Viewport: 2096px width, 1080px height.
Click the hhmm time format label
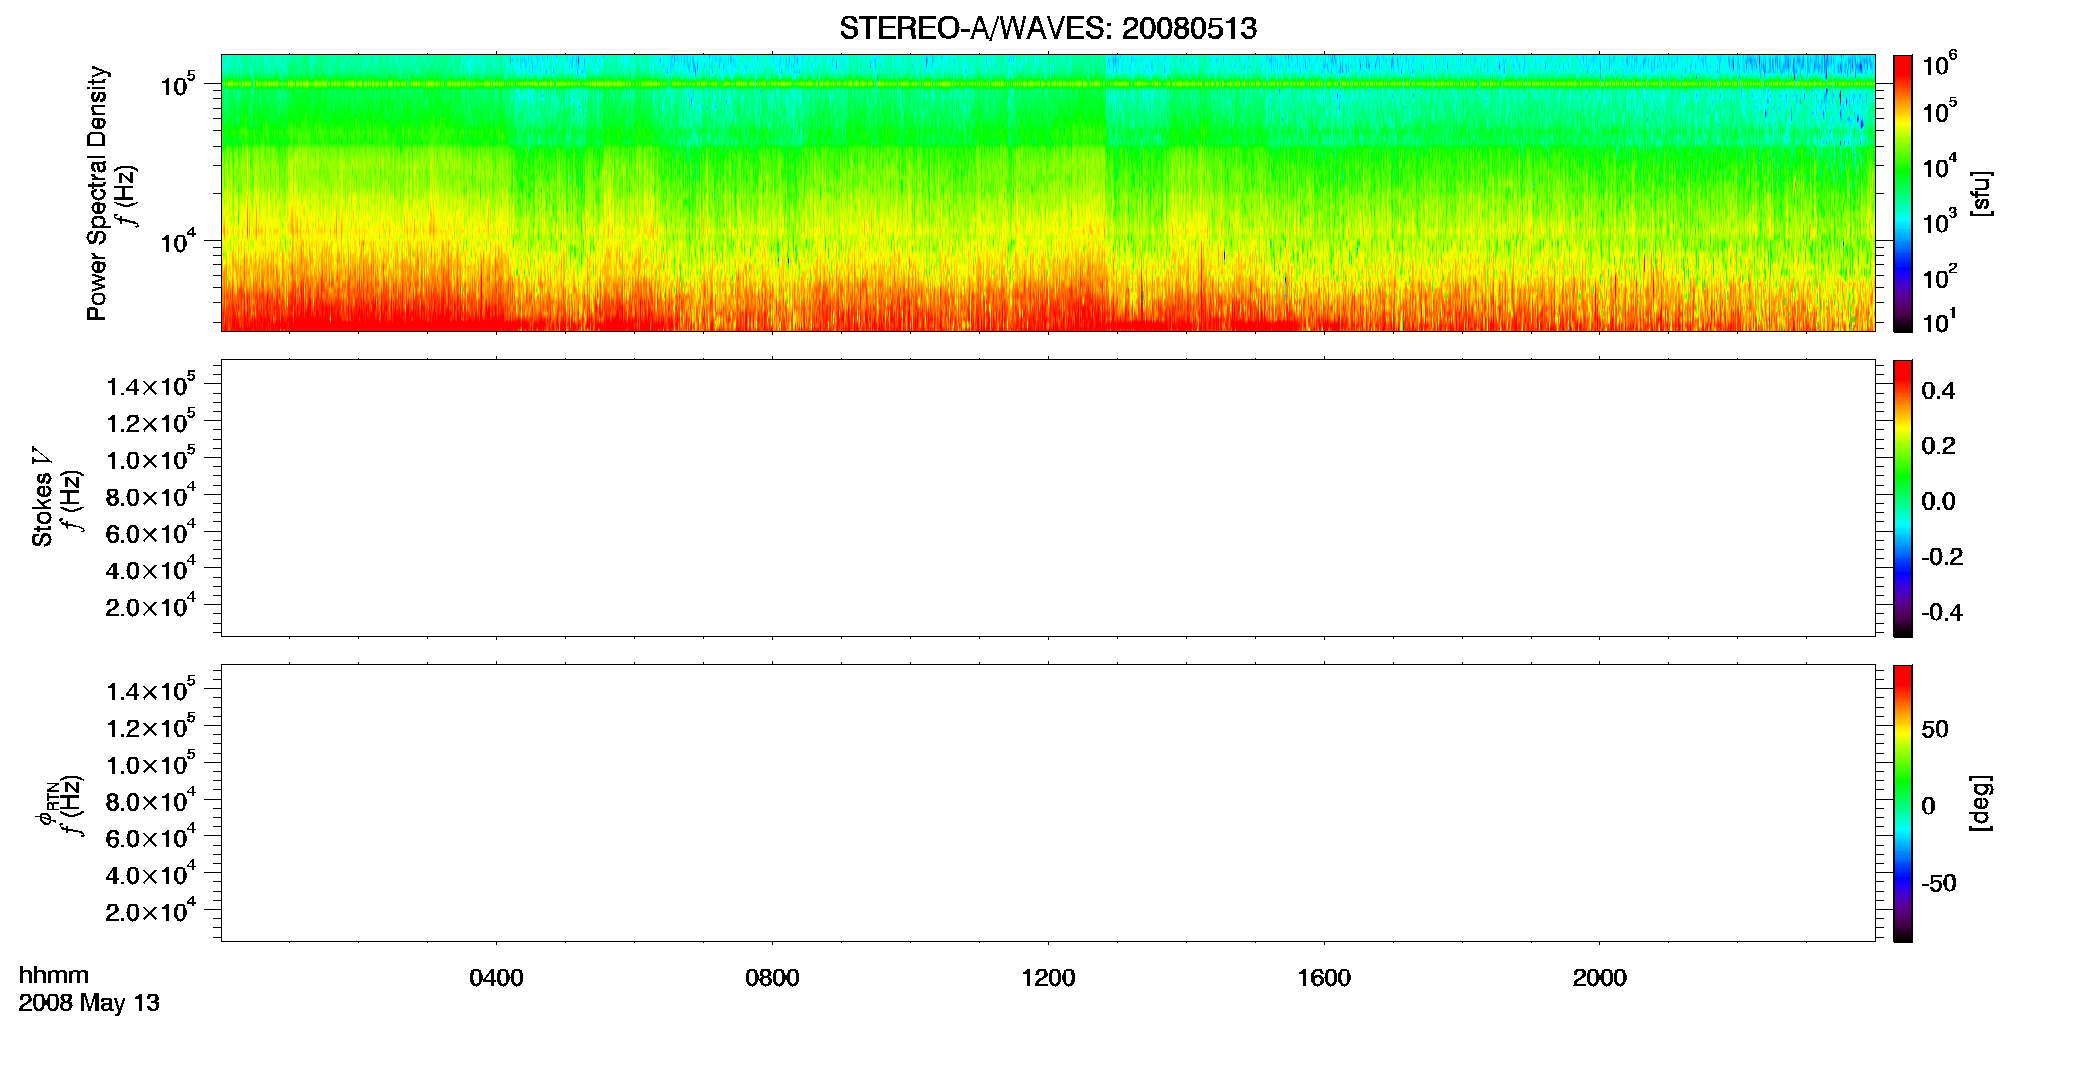54,976
